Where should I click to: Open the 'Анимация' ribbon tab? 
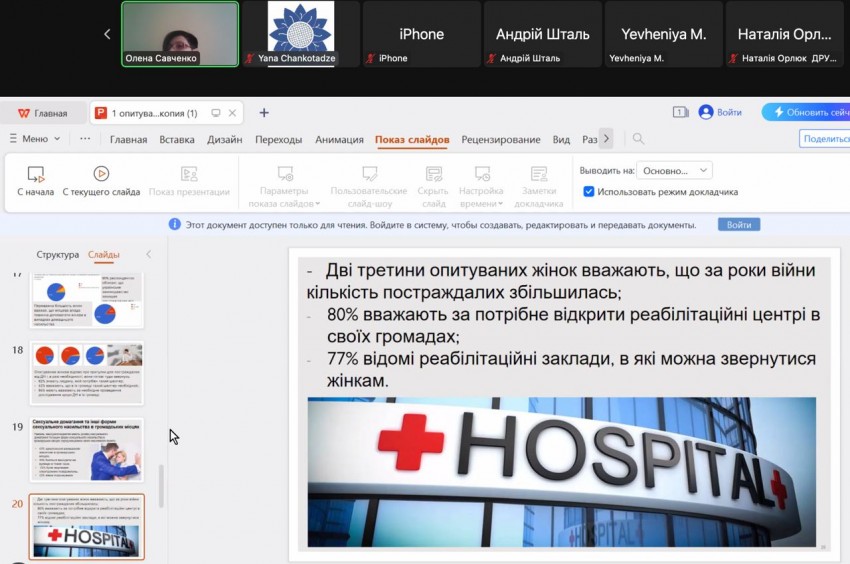point(339,139)
